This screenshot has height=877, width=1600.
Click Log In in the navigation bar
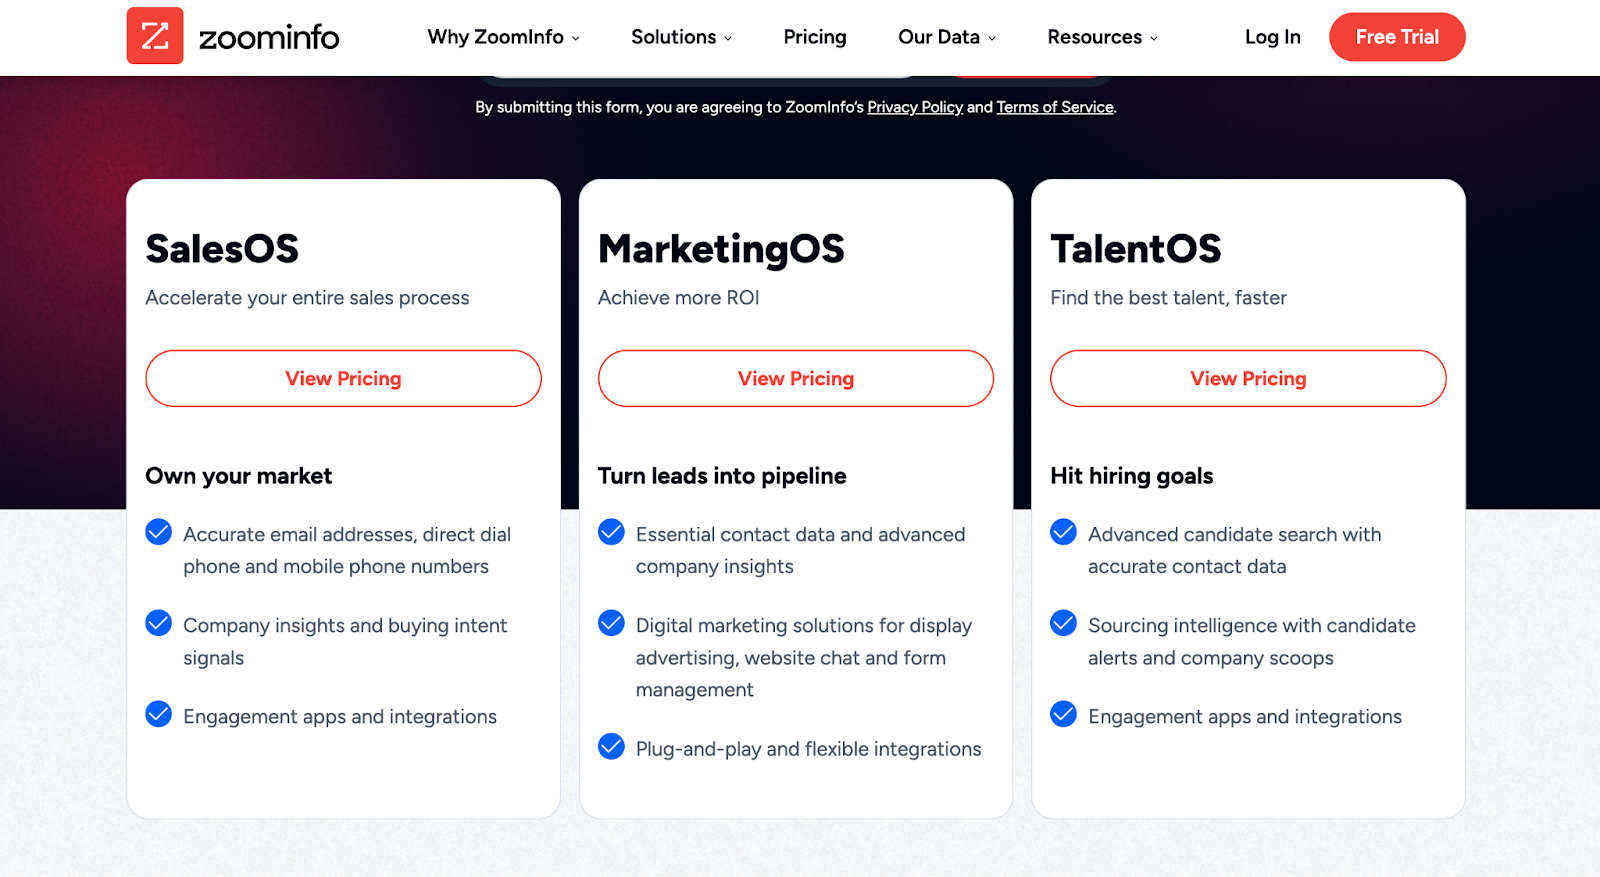point(1271,37)
